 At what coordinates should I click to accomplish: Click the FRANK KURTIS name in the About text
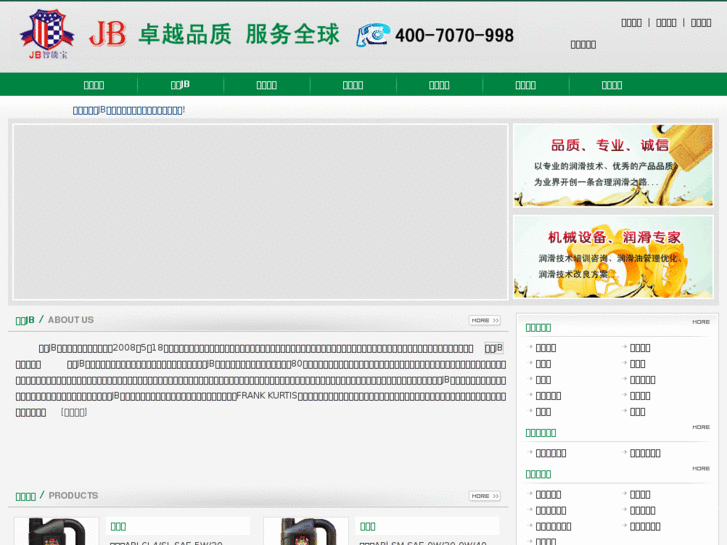pos(267,396)
